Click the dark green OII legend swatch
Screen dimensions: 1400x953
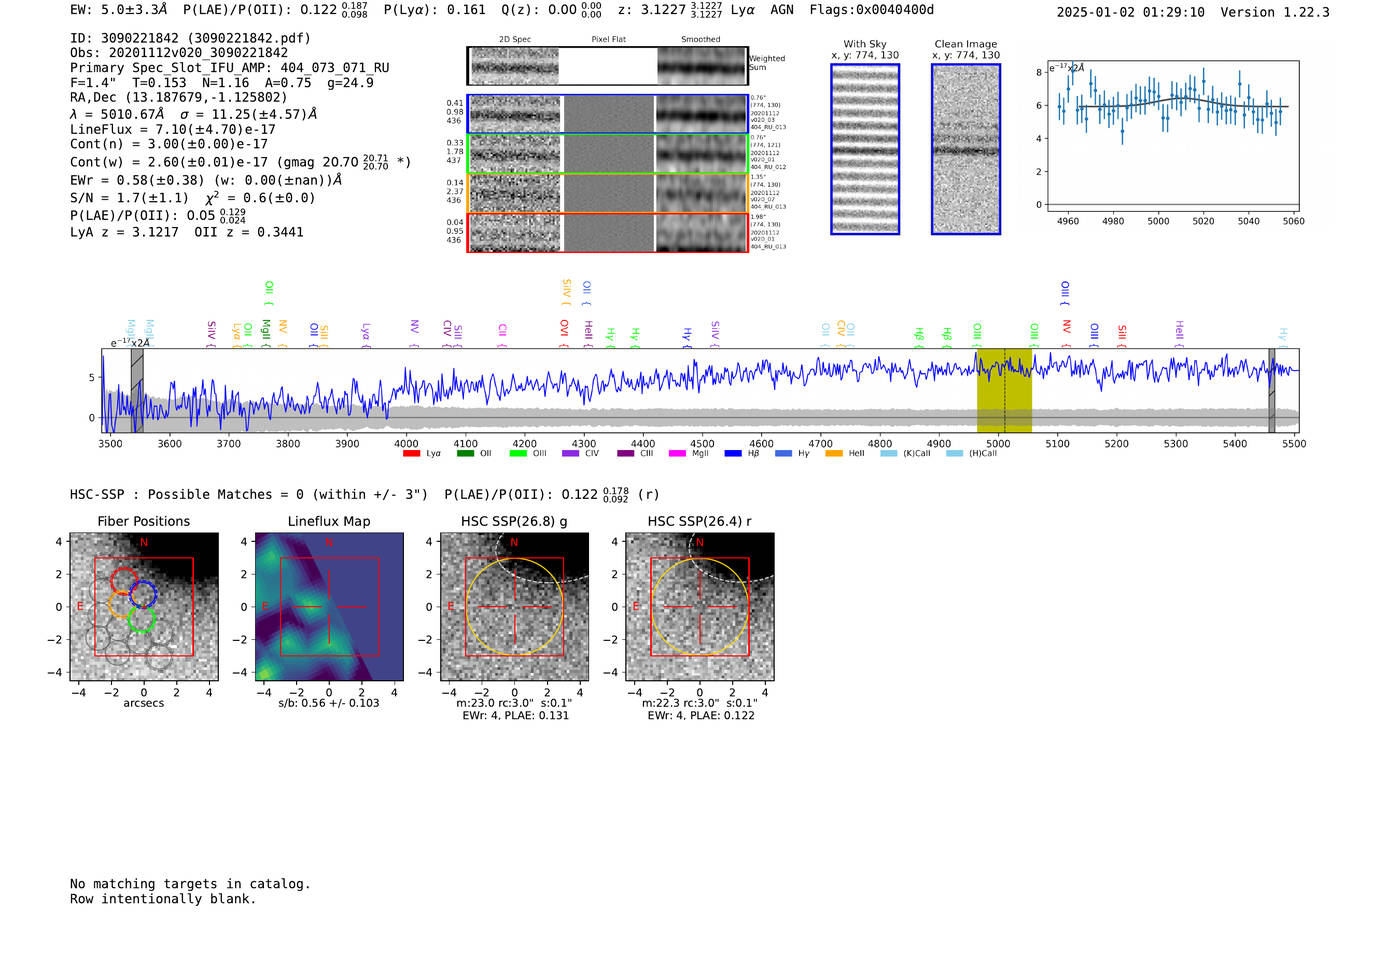[x=465, y=454]
